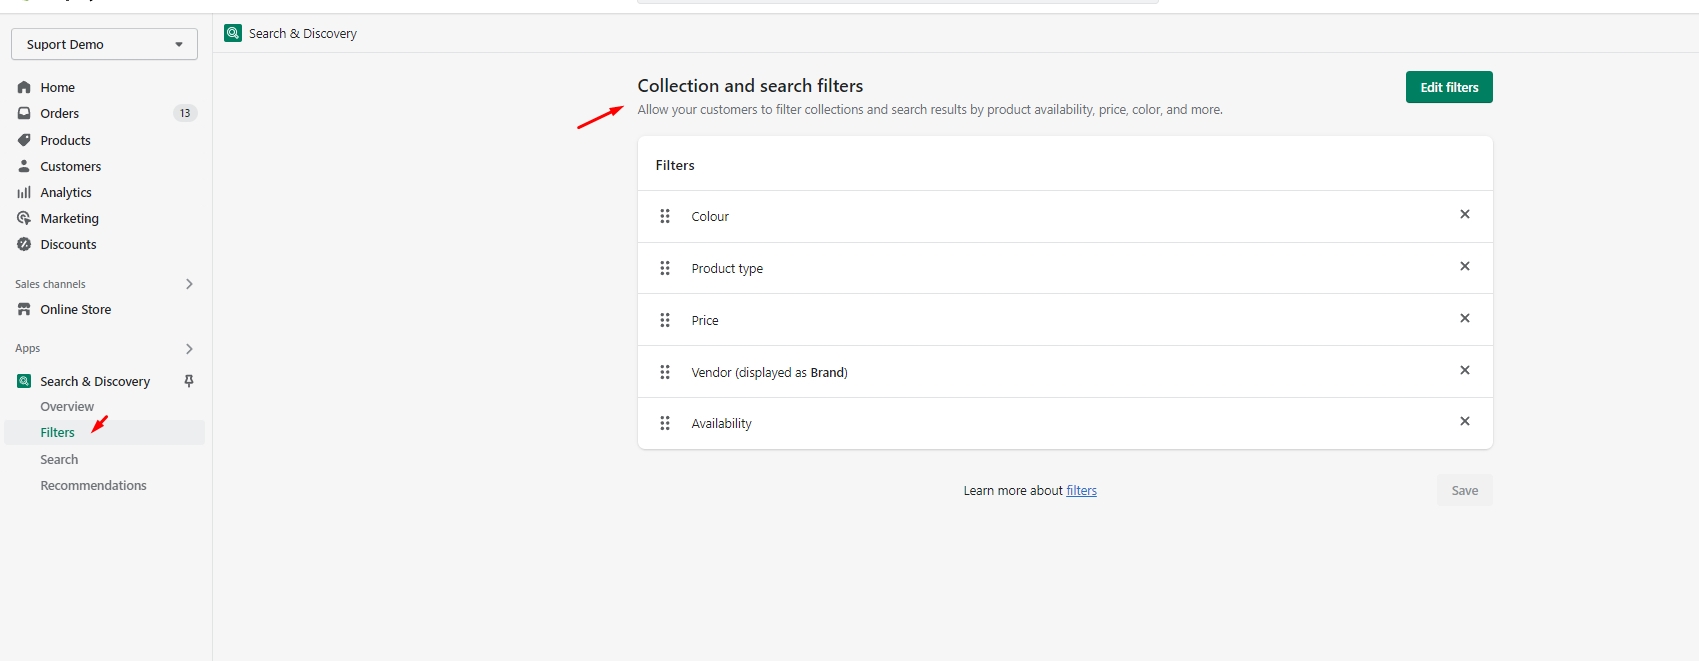Click the Products tag icon

coord(24,140)
